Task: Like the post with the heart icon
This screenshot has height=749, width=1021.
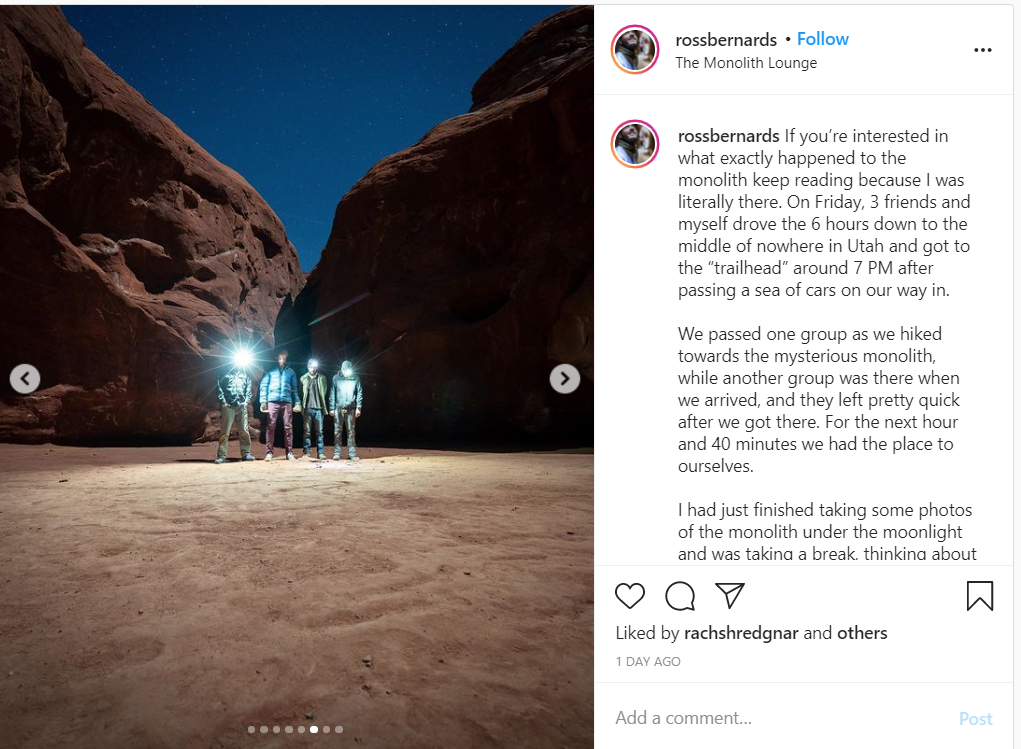Action: [630, 596]
